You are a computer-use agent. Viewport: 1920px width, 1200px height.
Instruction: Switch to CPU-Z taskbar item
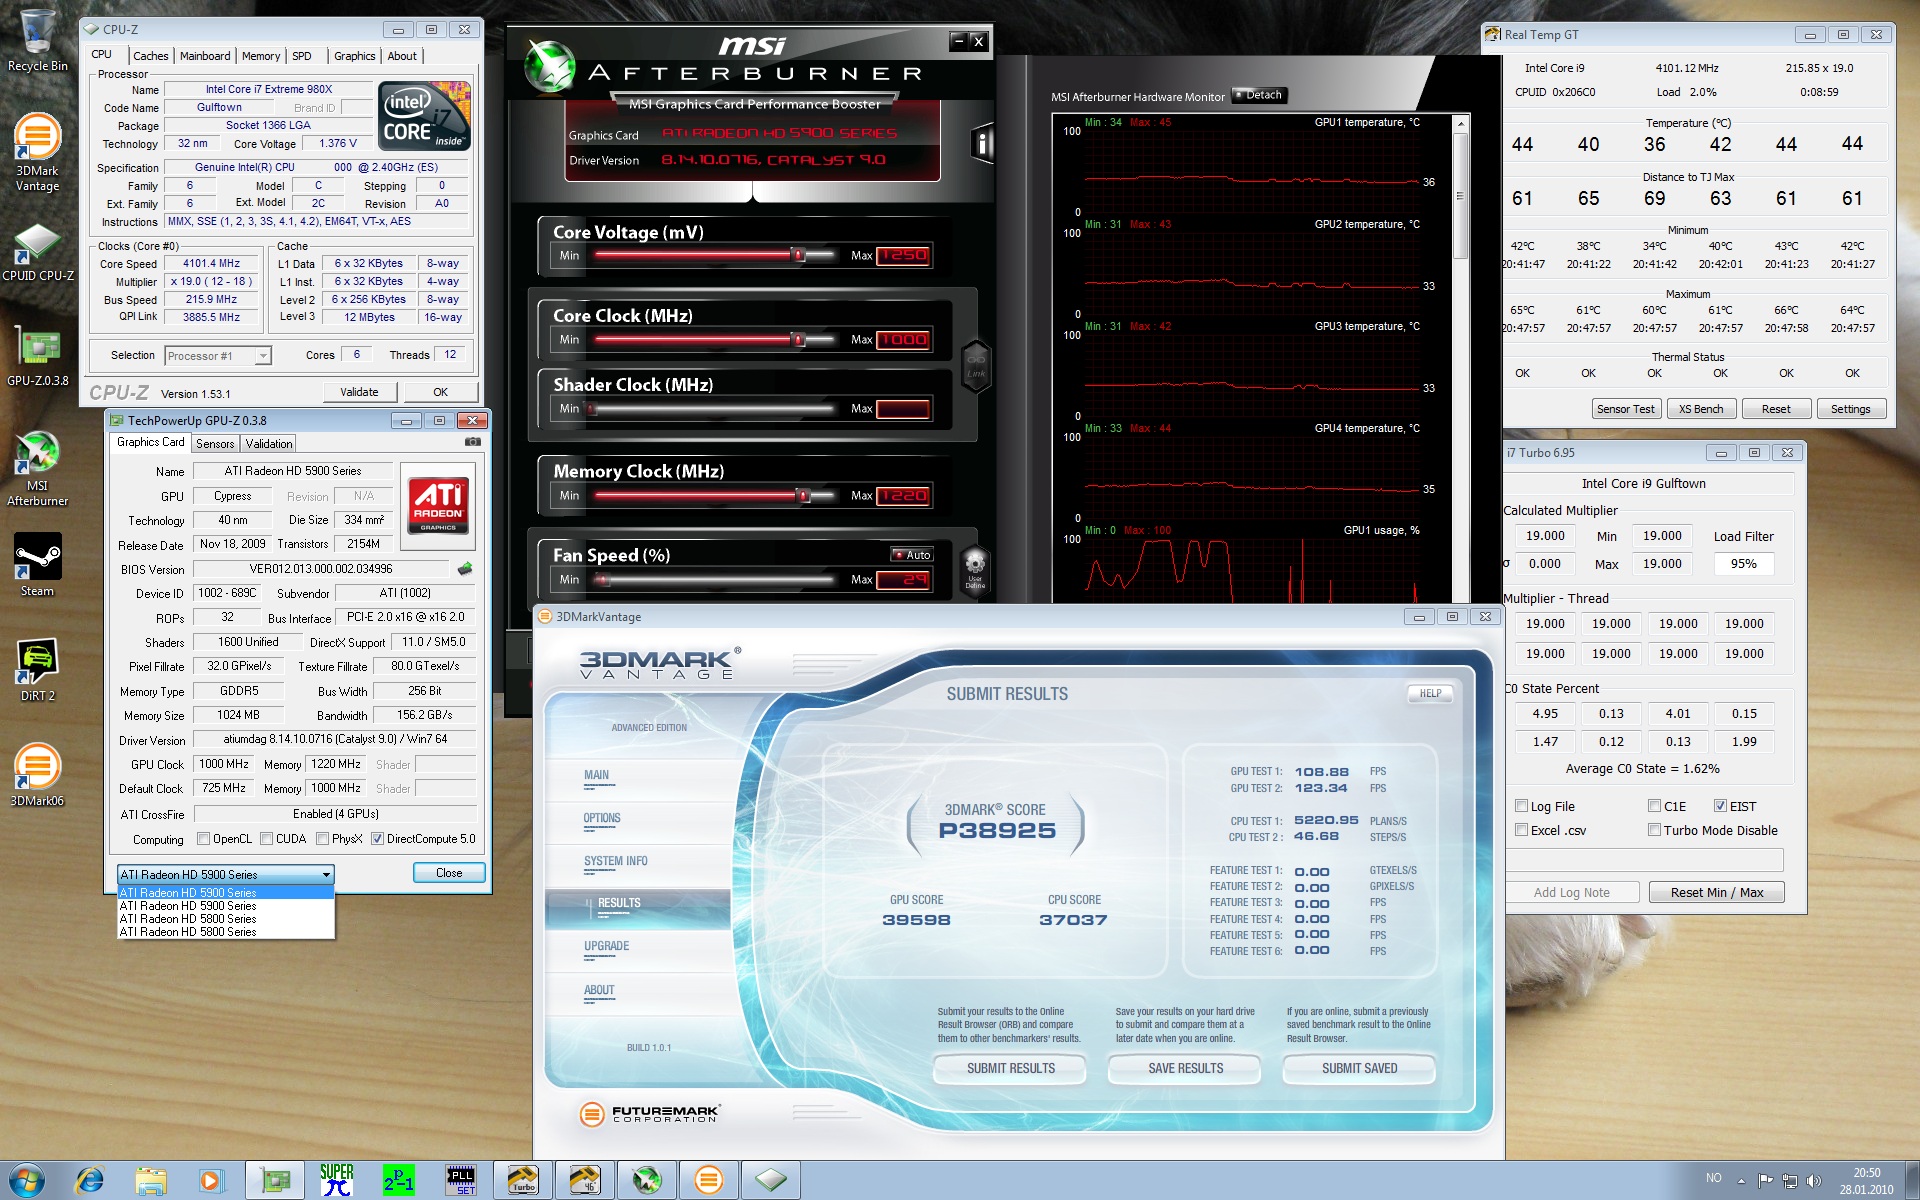(771, 1180)
